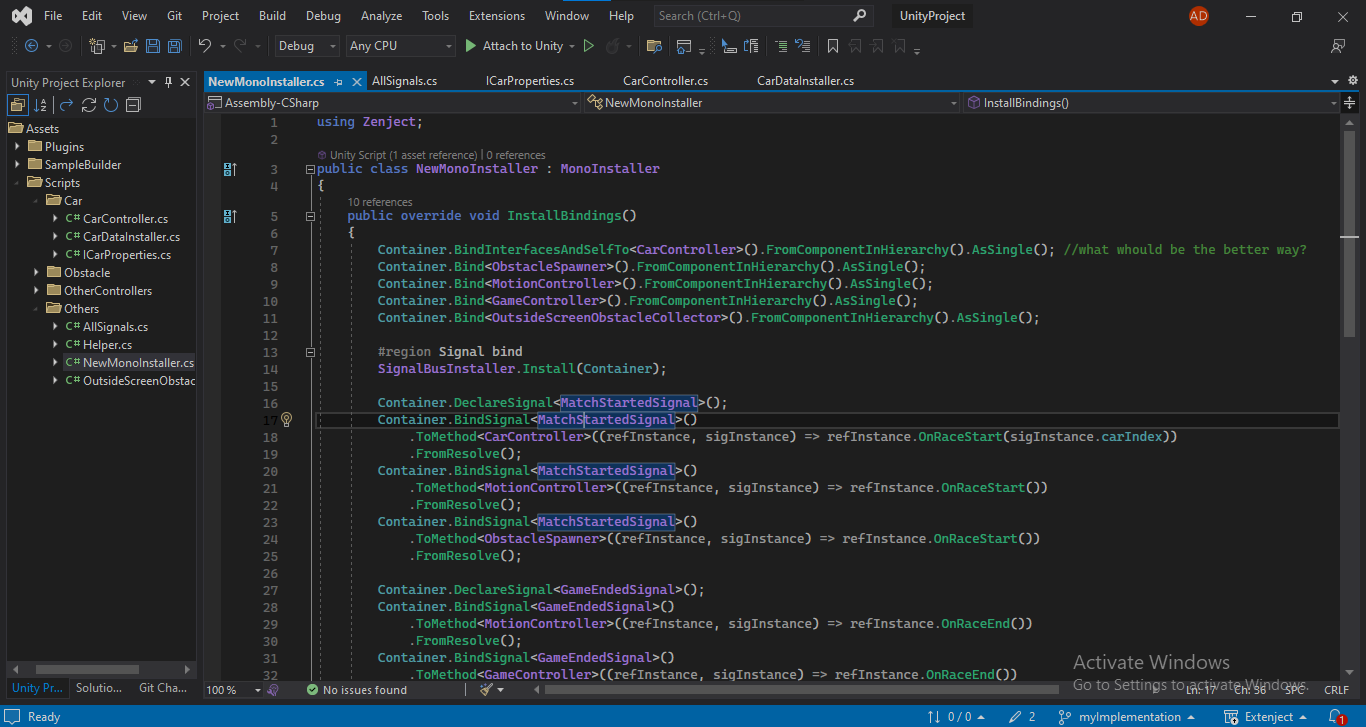Click the Live Share feedback icon
Image resolution: width=1366 pixels, height=727 pixels.
(1338, 46)
